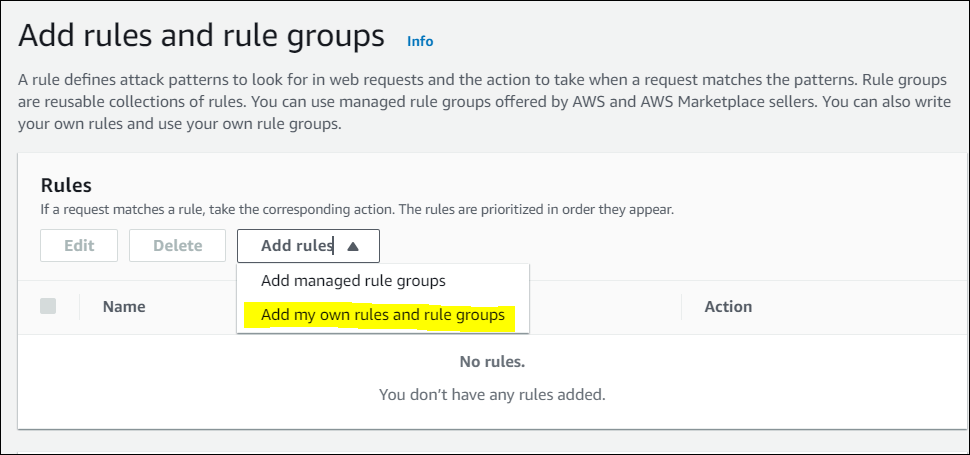Viewport: 970px width, 455px height.
Task: Click the Action column header
Action: [728, 307]
